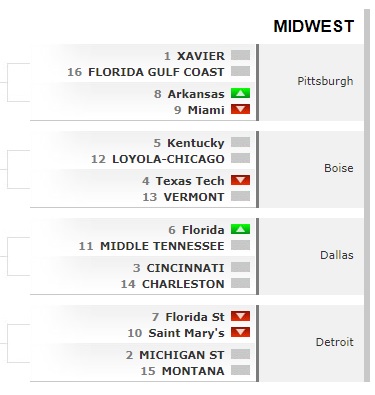Click the gray indicator box next to Xavier
Screen dimensions: 375x395
pyautogui.click(x=240, y=55)
